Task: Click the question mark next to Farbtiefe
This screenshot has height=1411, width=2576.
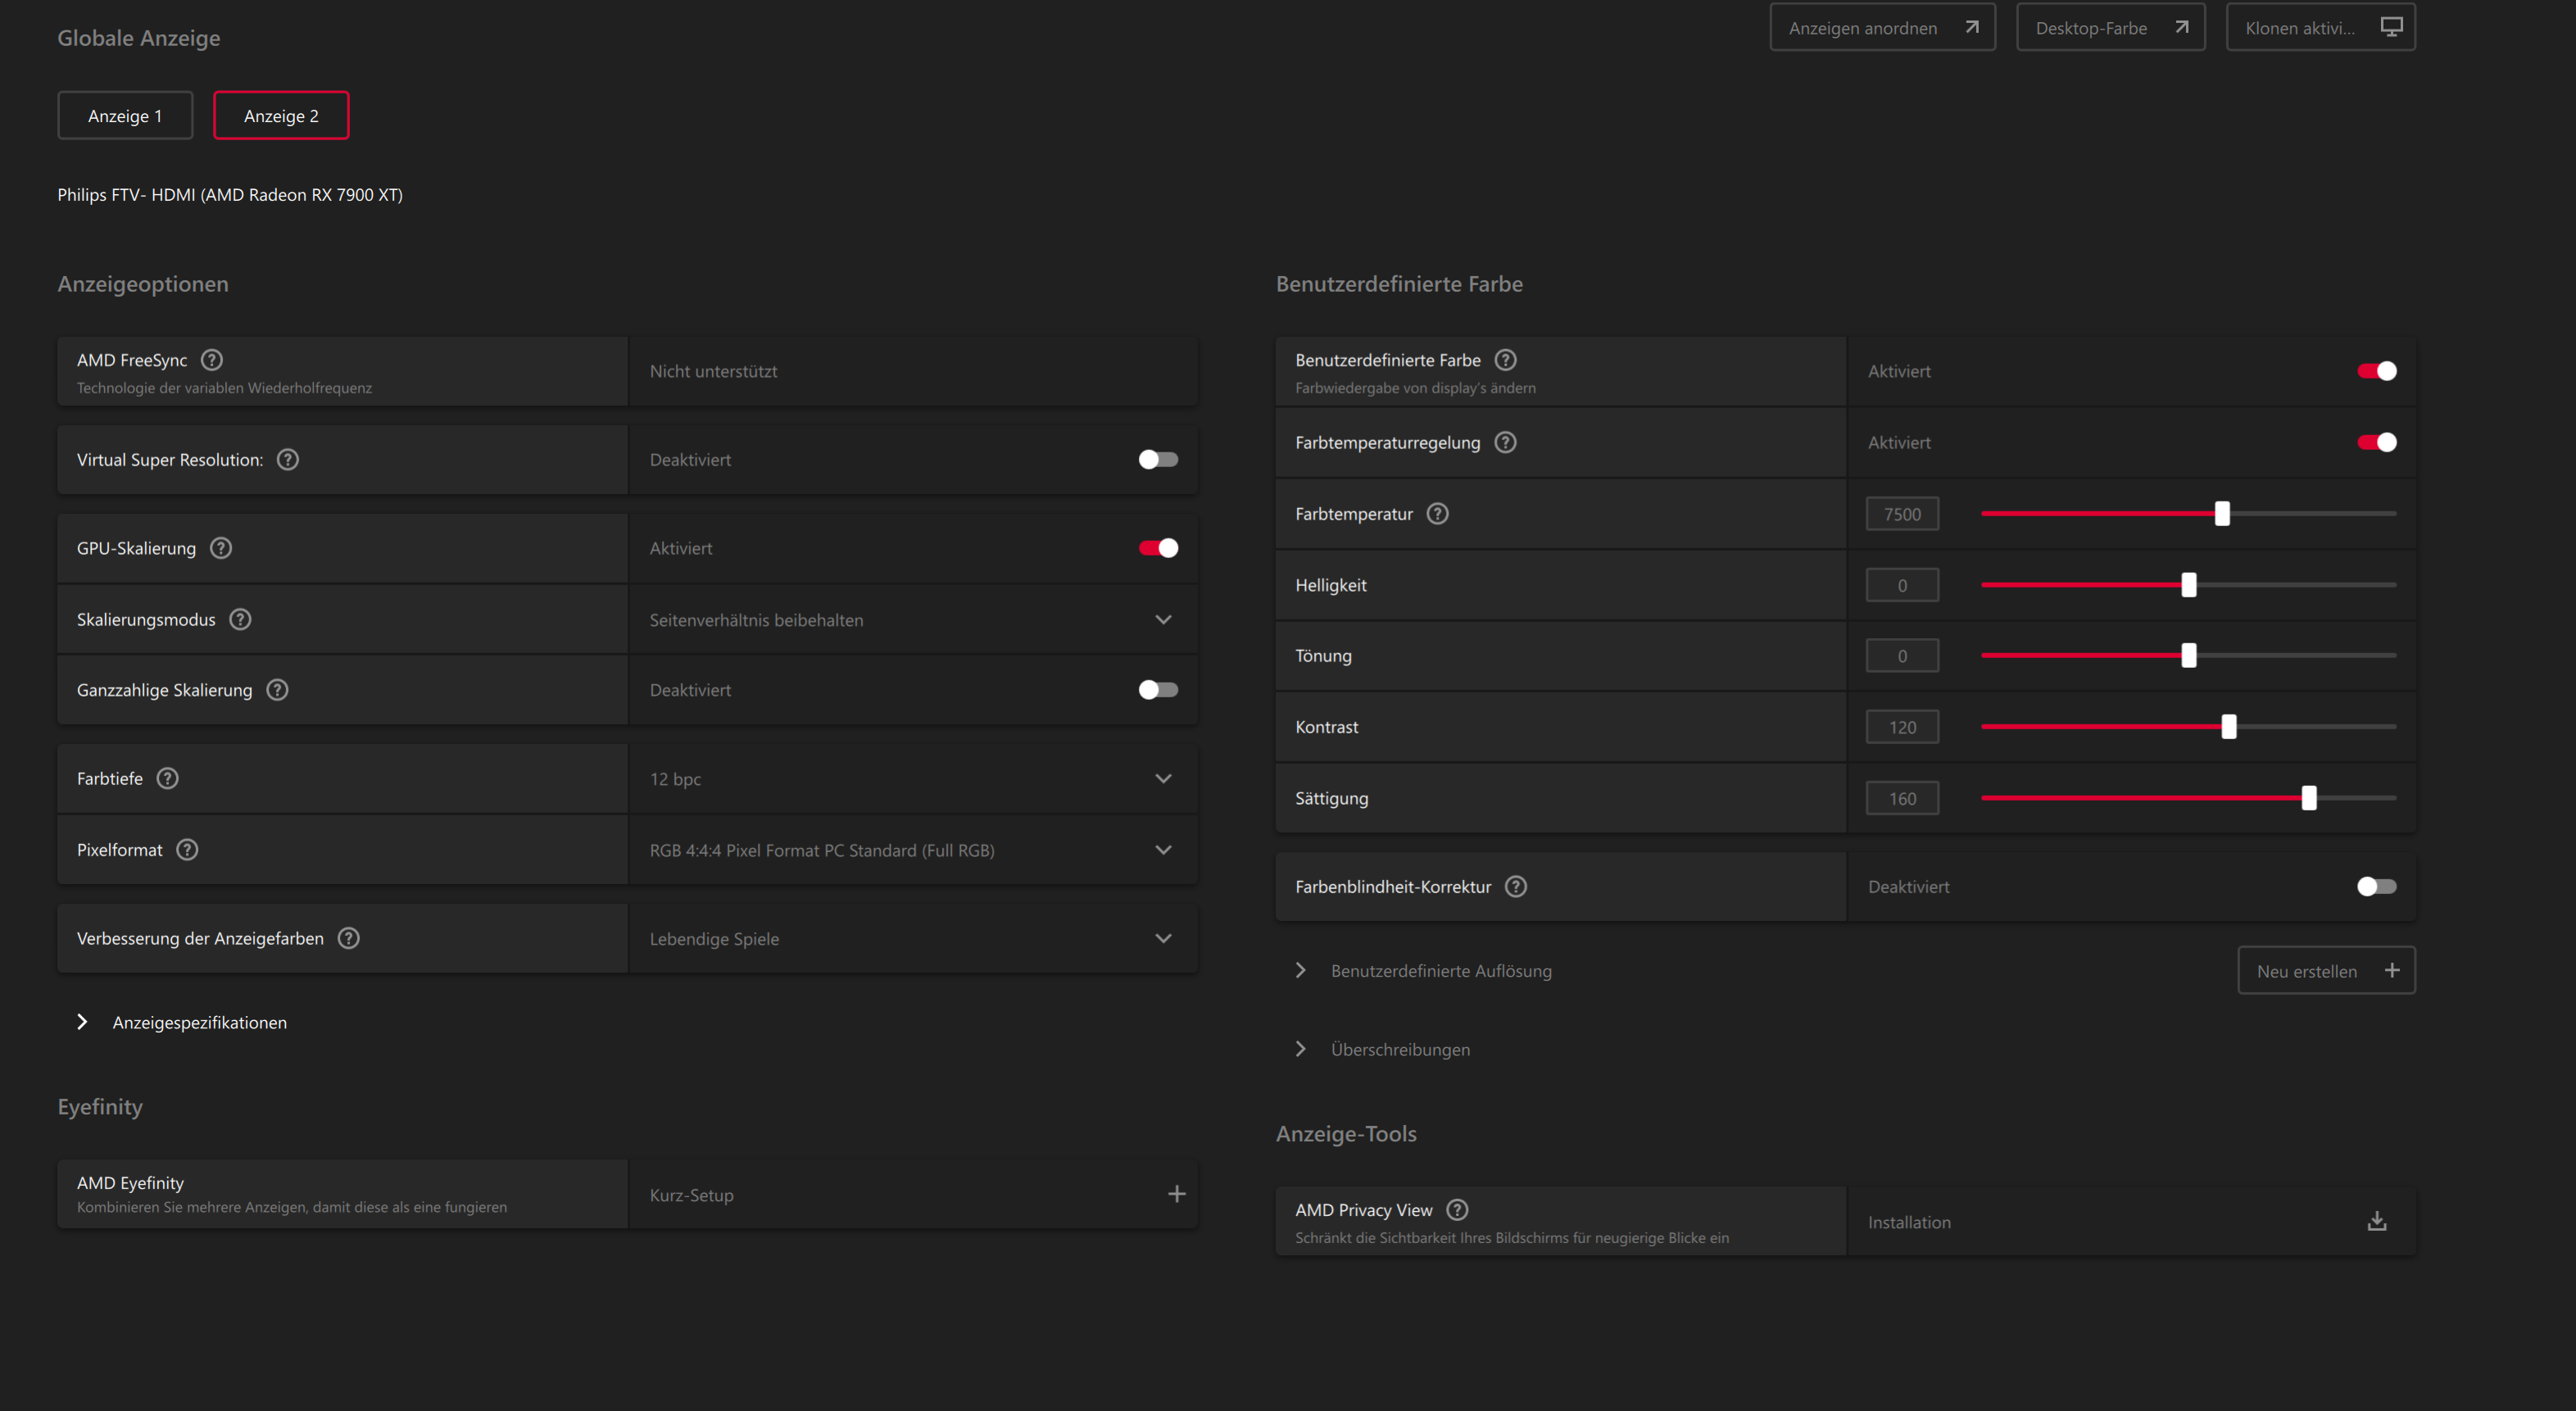Action: click(167, 778)
